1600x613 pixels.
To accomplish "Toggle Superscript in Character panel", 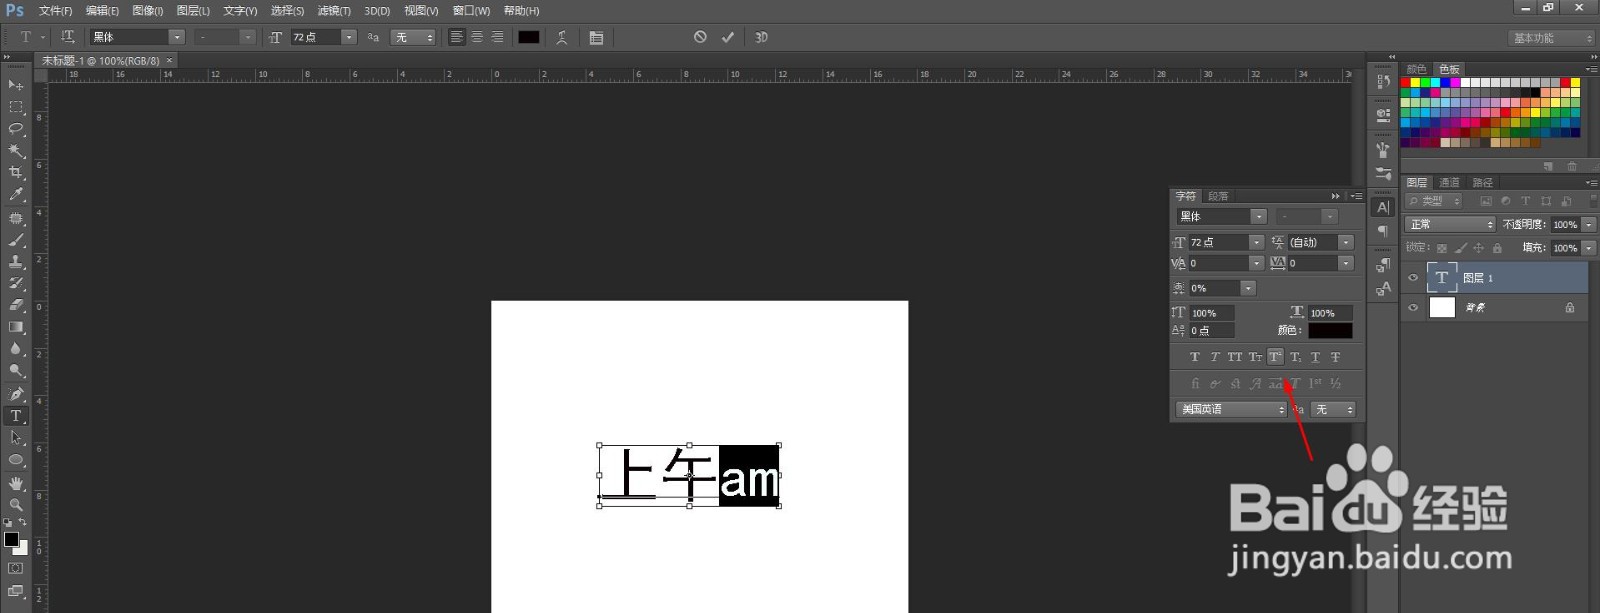I will pyautogui.click(x=1275, y=357).
